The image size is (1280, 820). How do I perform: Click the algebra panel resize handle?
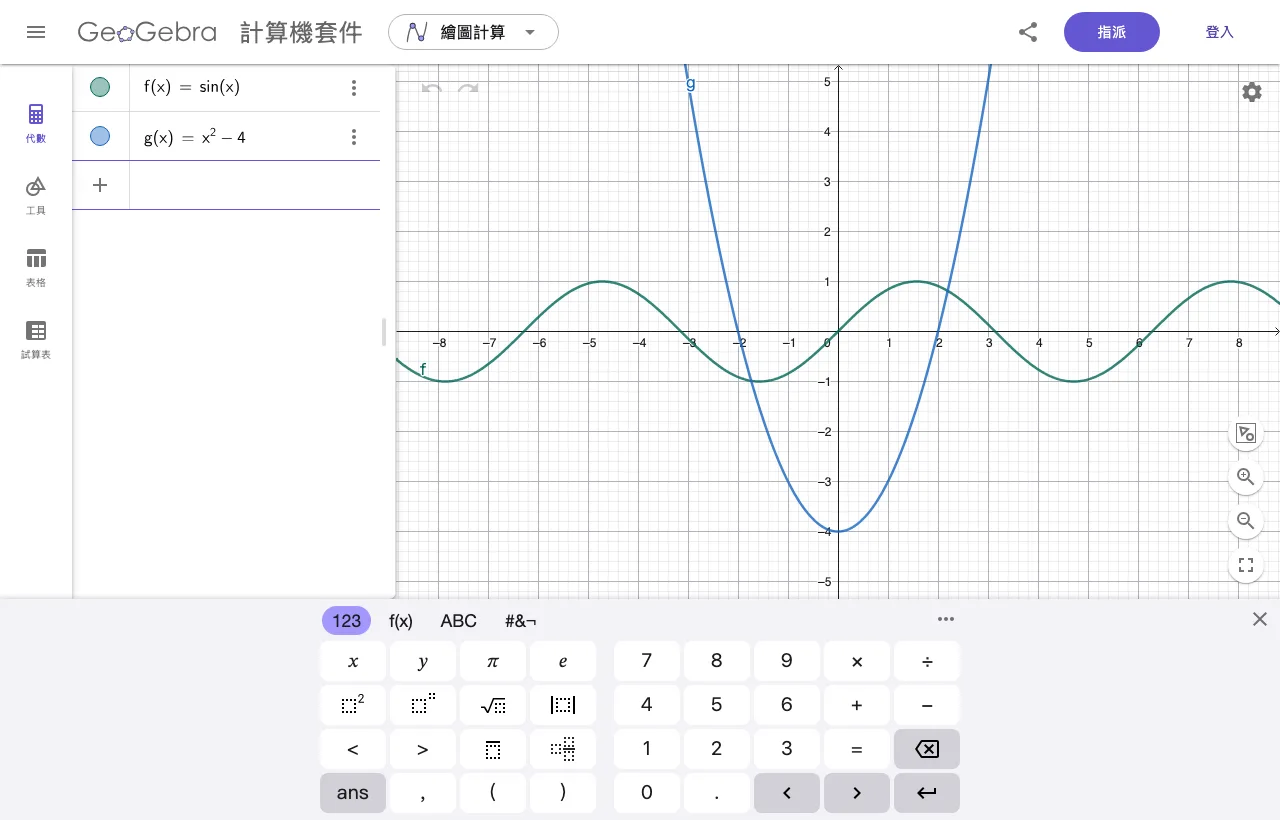click(x=384, y=332)
